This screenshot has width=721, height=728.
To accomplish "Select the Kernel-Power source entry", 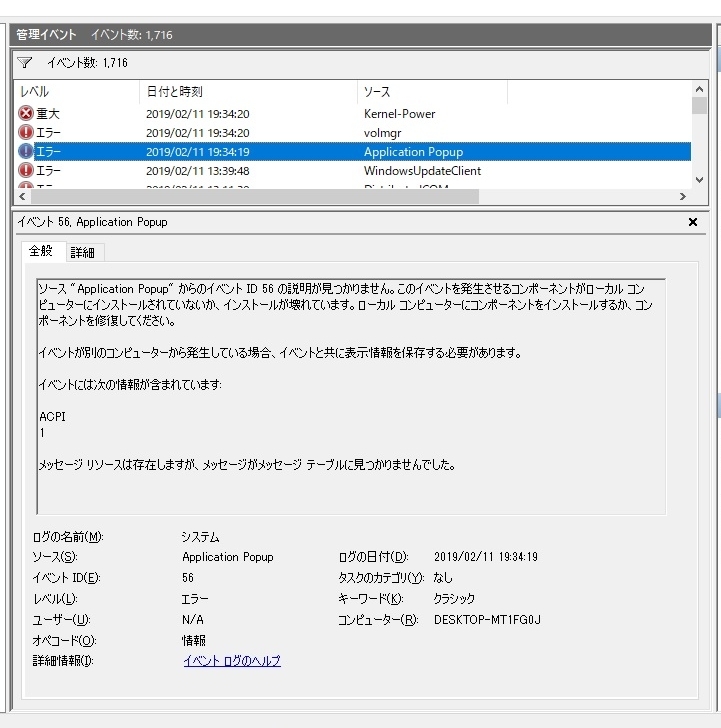I will pos(399,114).
